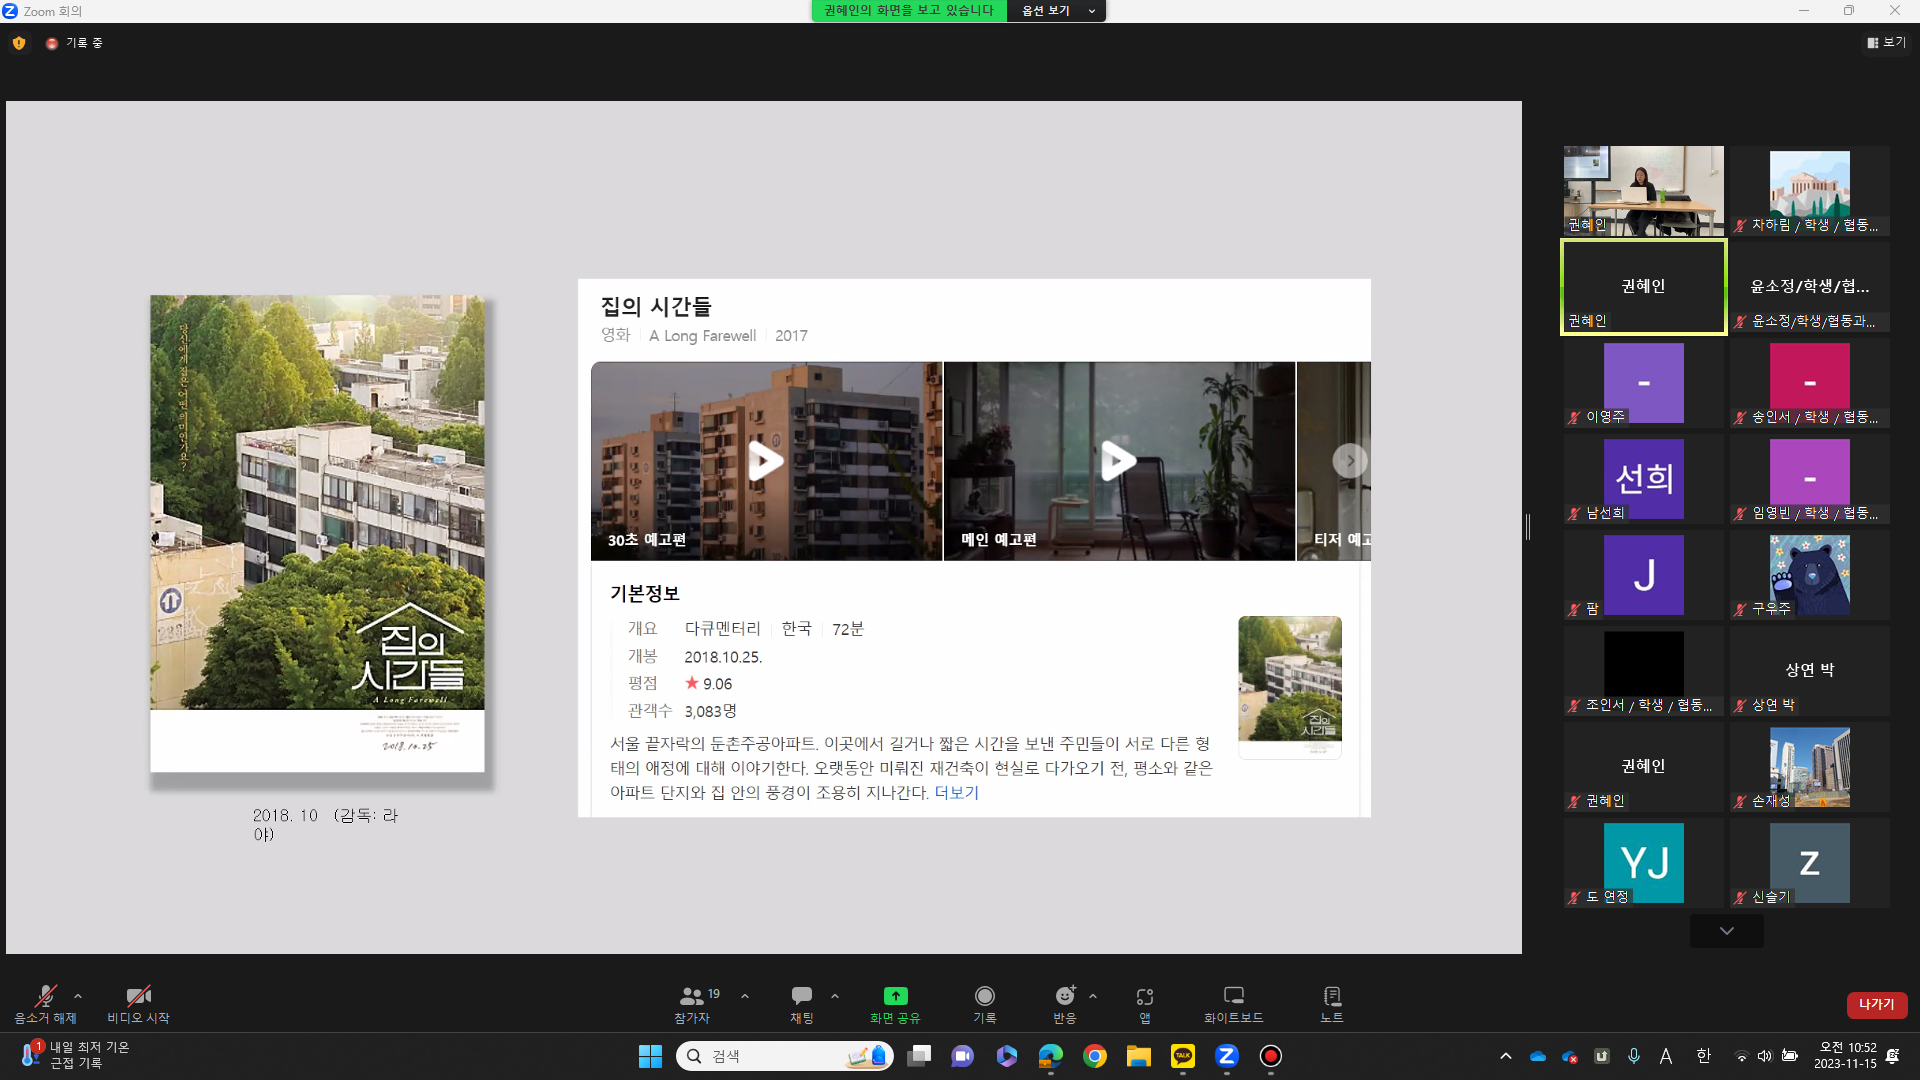1920x1080 pixels.
Task: Select 권혜인 video tile with webcam
Action: click(1644, 191)
